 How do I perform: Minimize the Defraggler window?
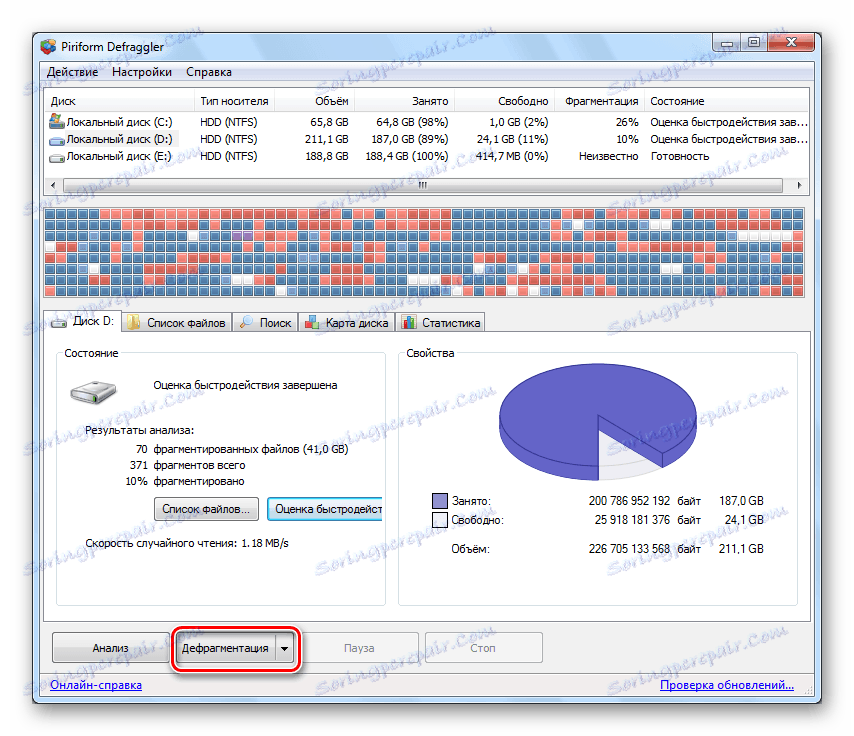pos(726,42)
